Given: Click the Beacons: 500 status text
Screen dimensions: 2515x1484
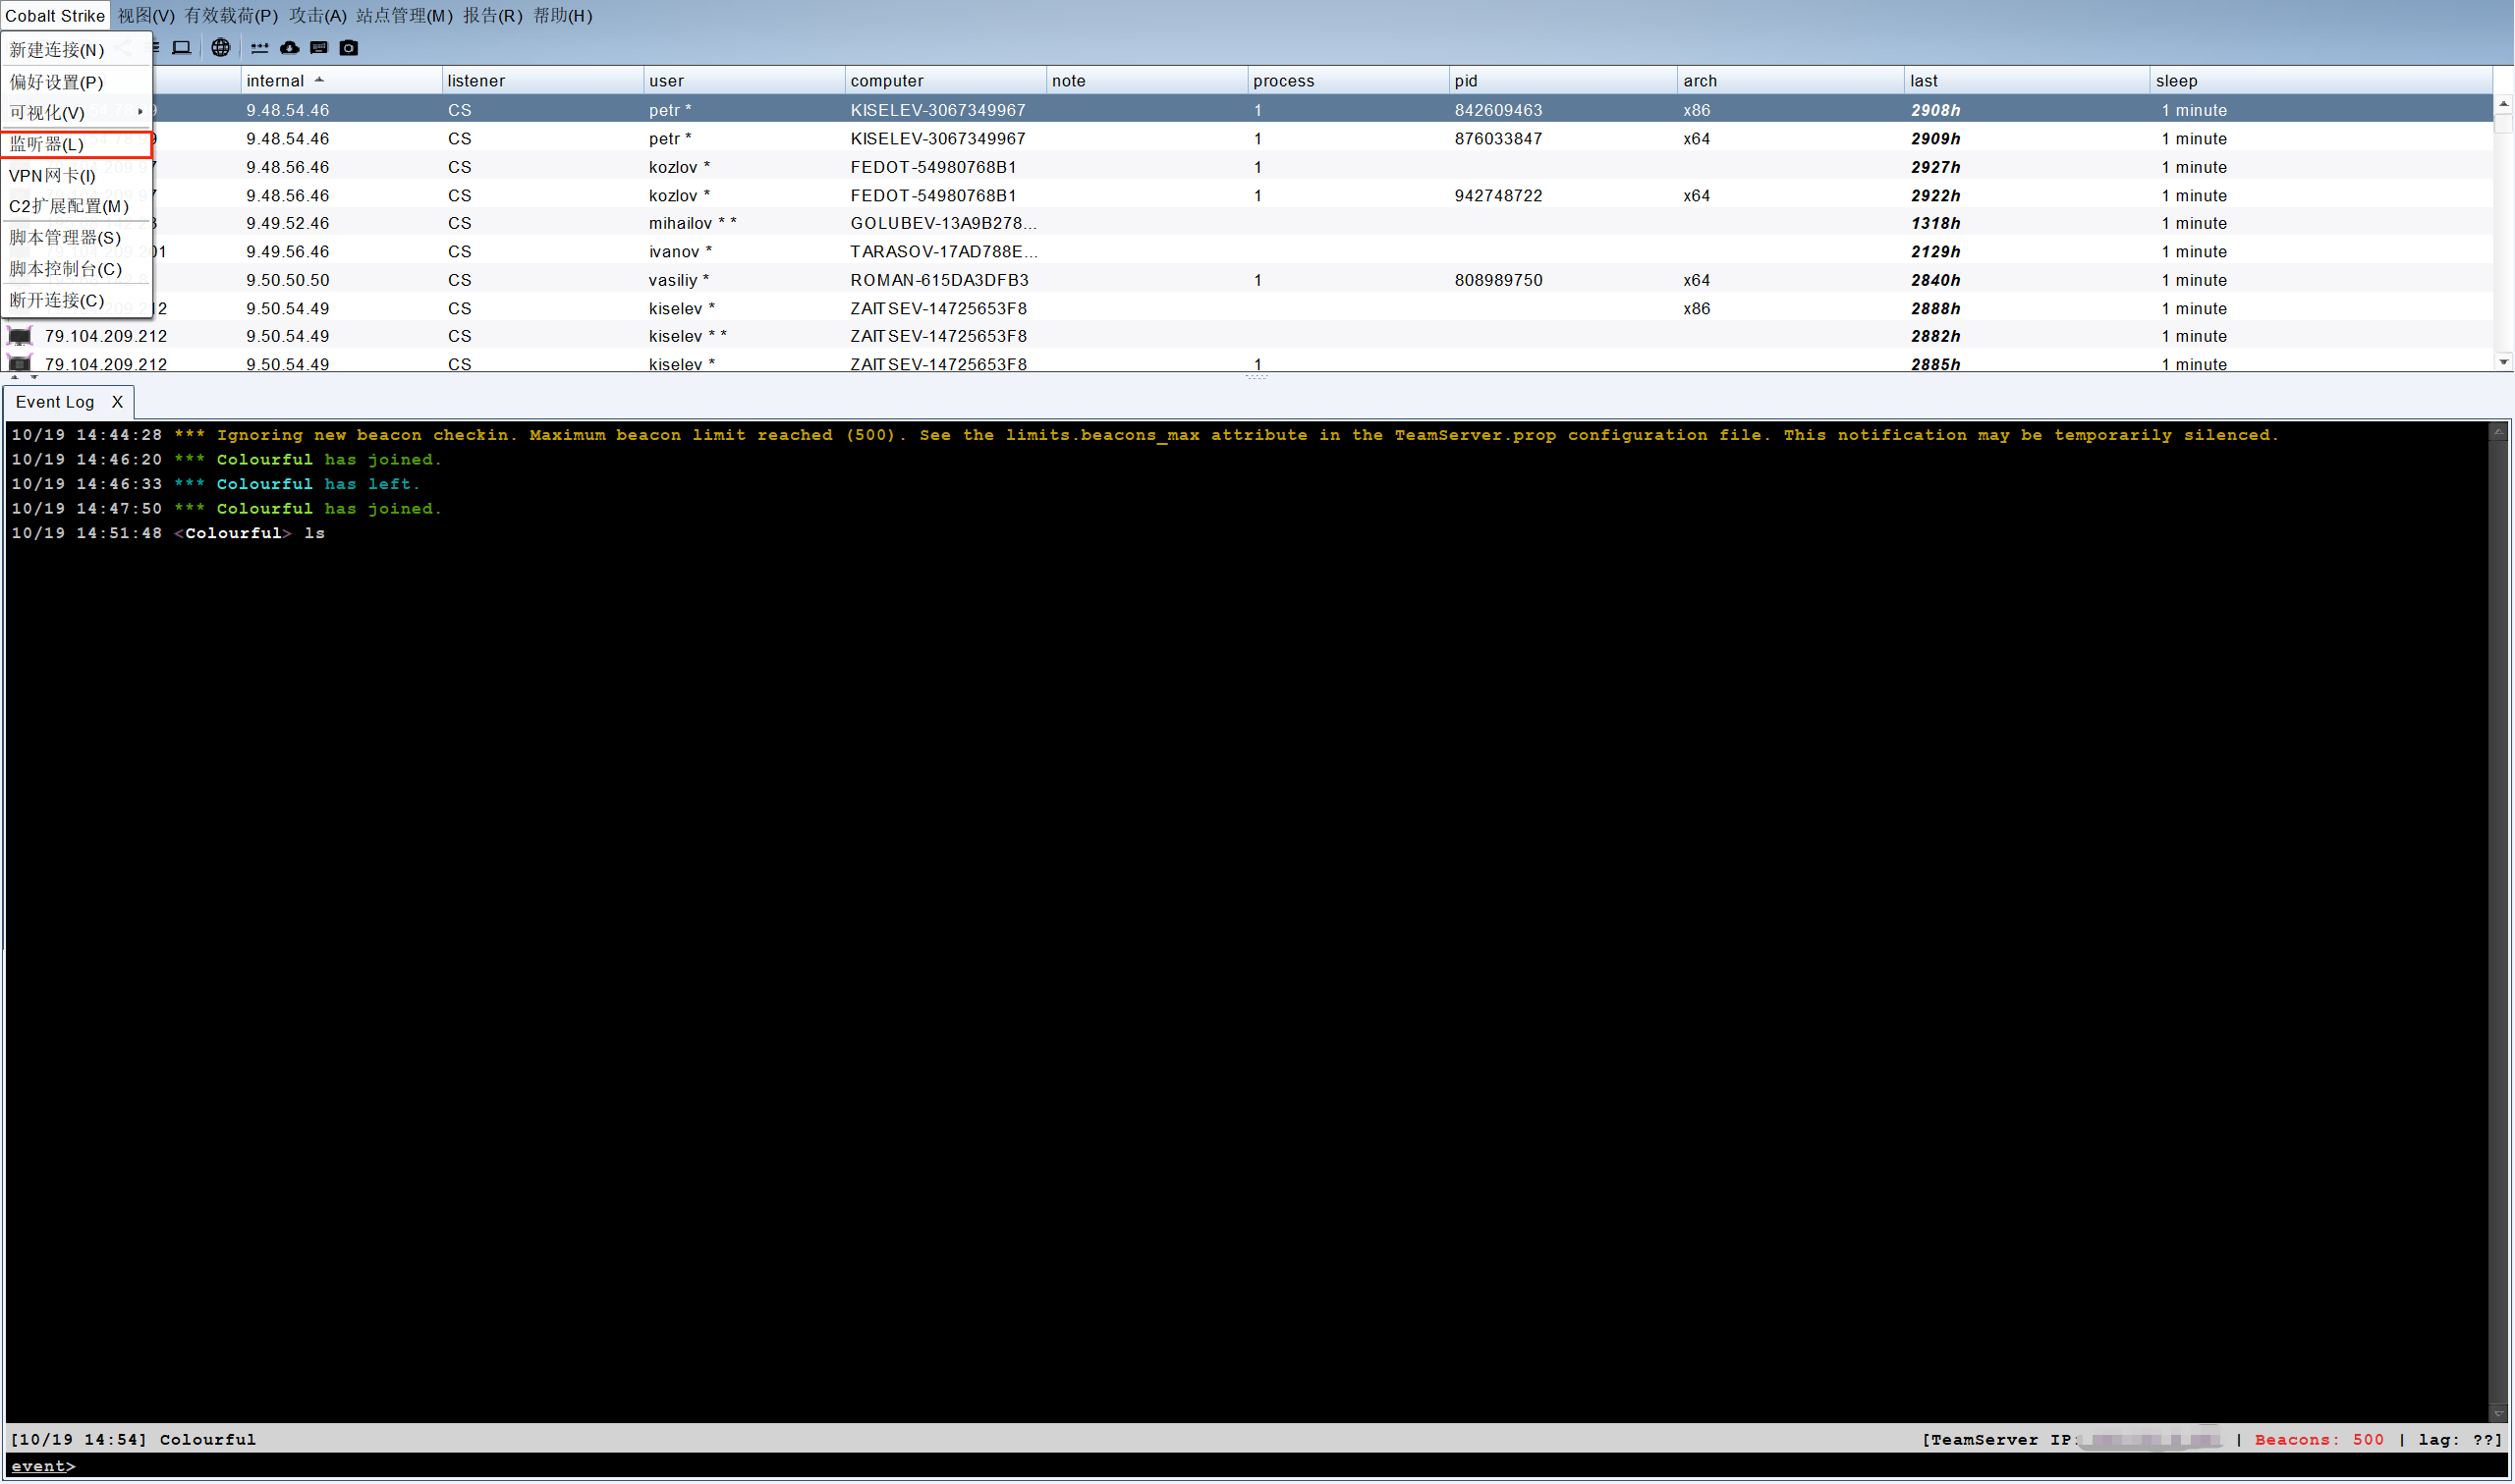Looking at the screenshot, I should point(2319,1440).
